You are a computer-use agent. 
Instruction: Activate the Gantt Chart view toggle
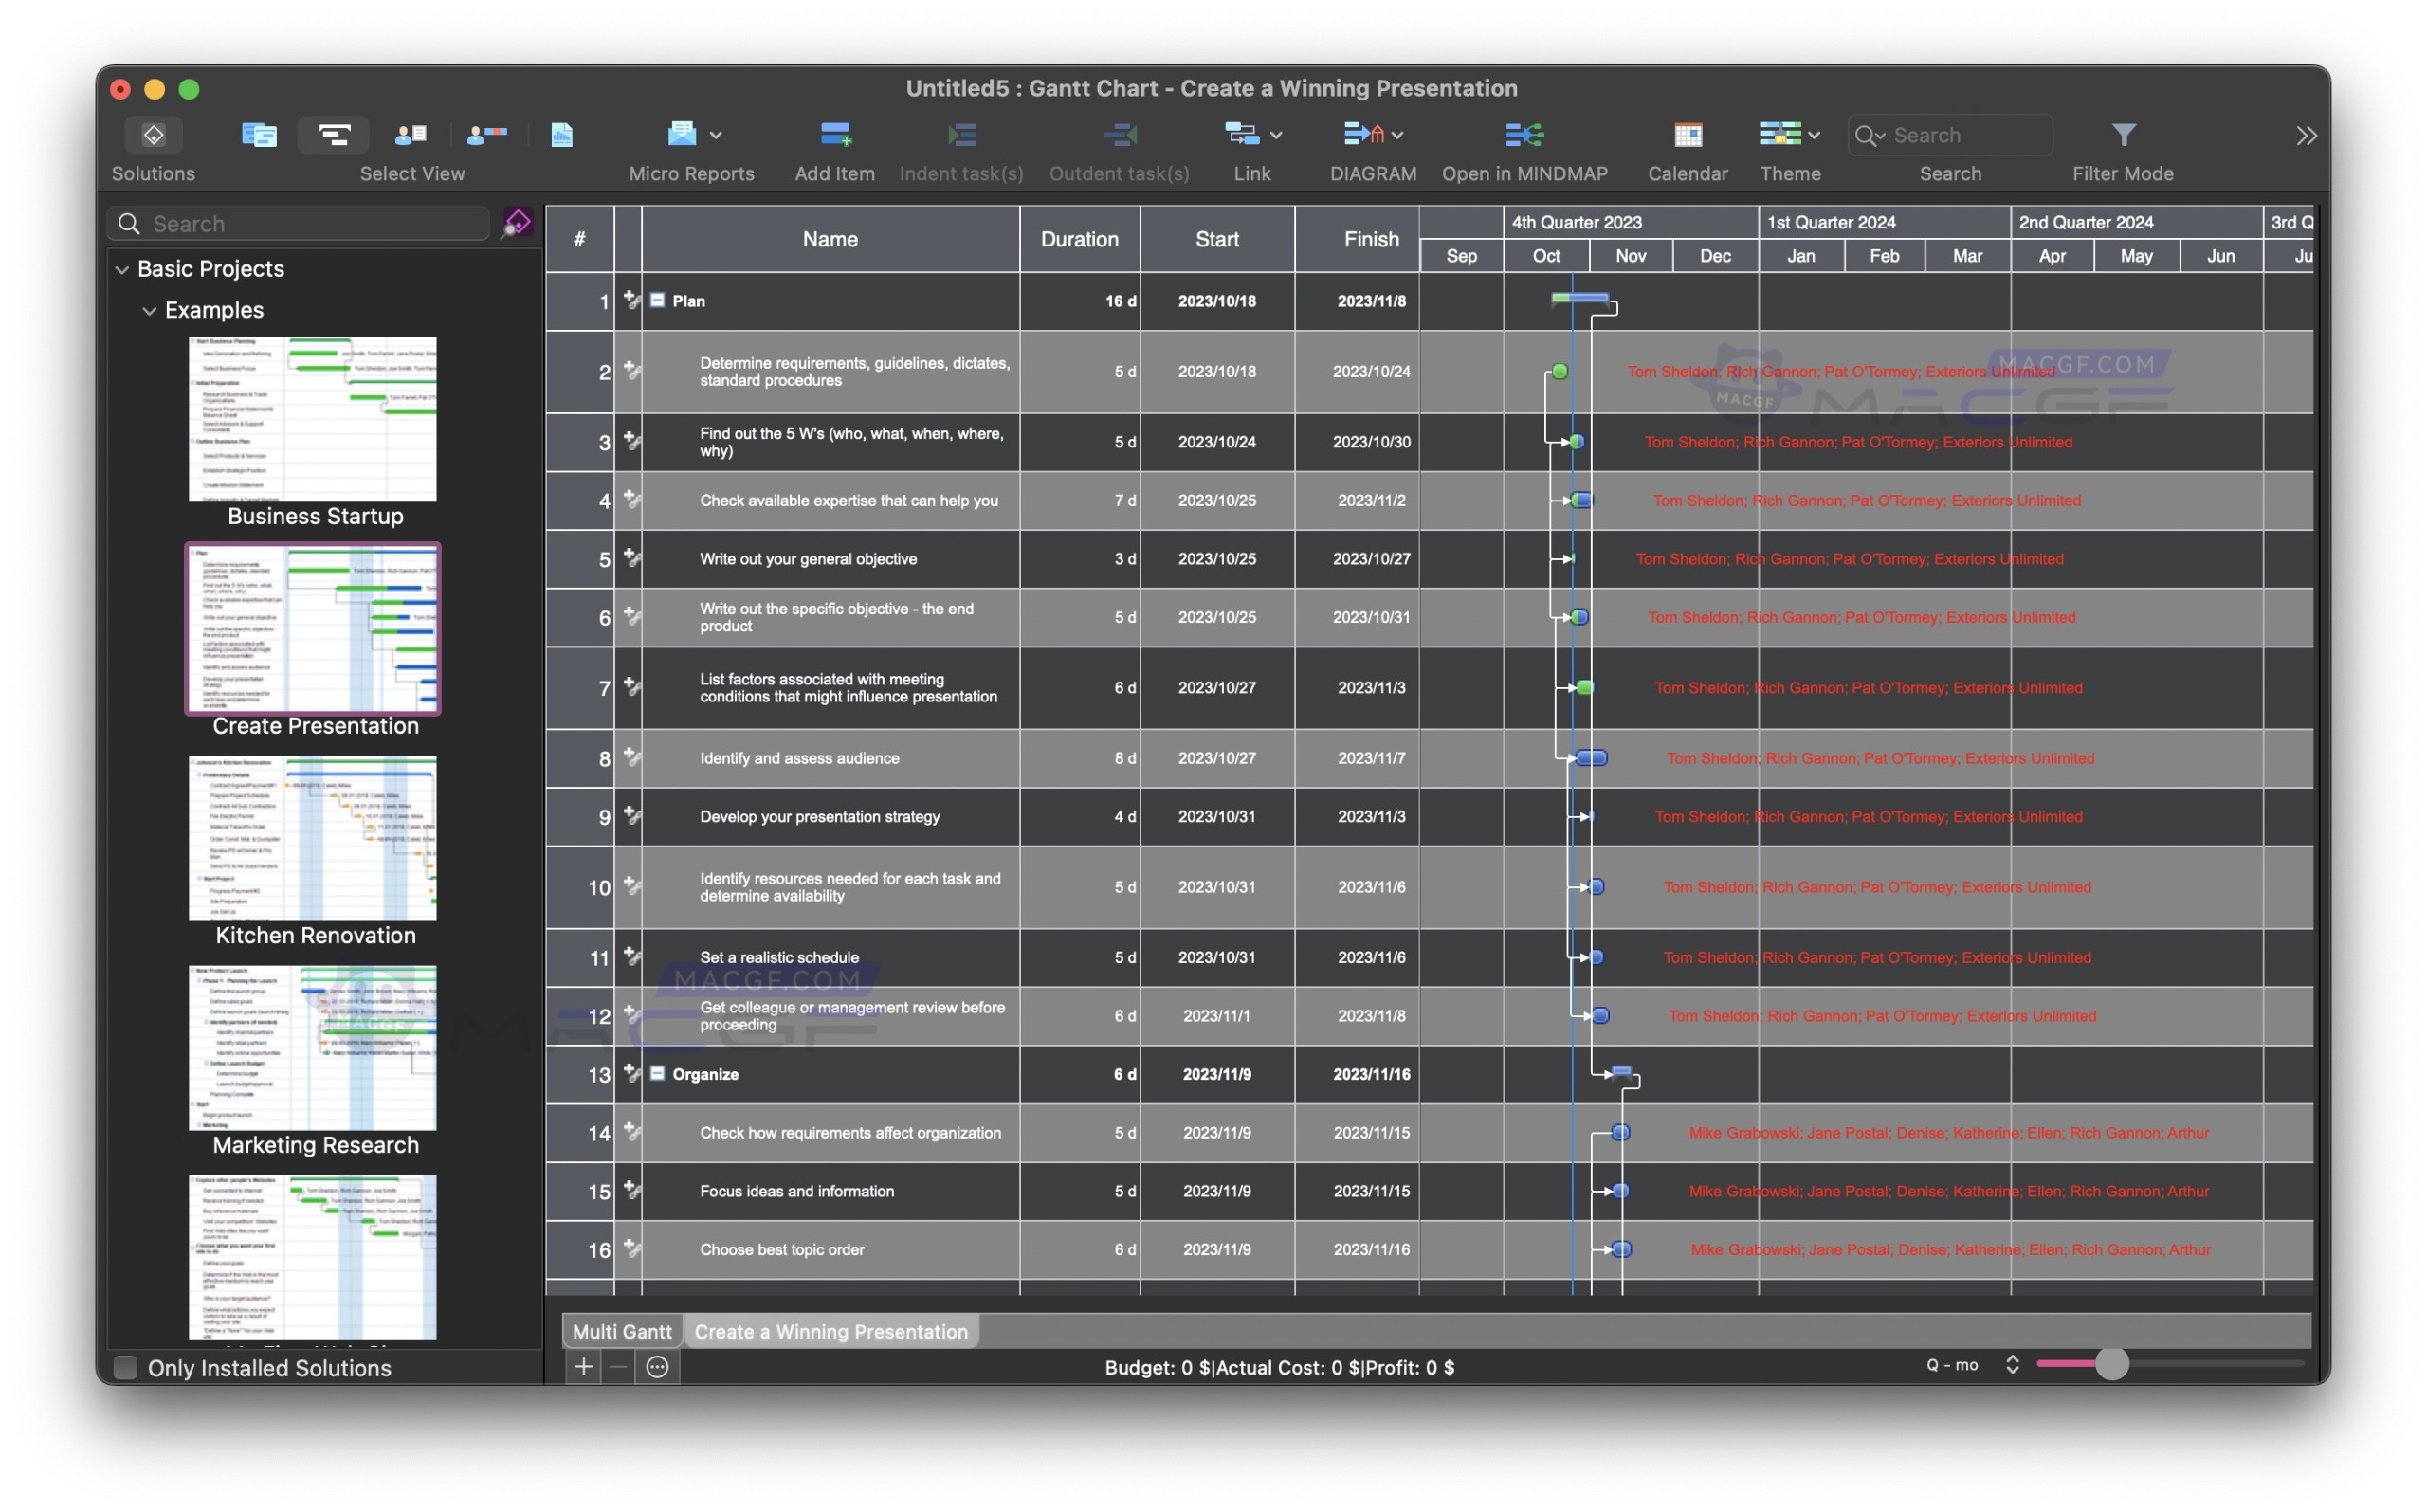click(333, 135)
